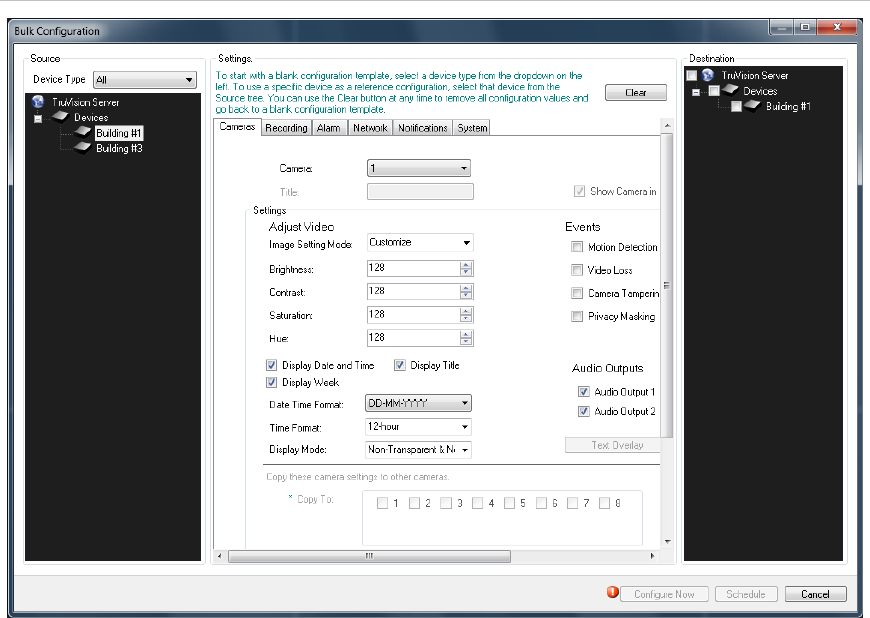Screen dimensions: 870x618
Task: Check Copy To camera 8 box
Action: coord(604,503)
